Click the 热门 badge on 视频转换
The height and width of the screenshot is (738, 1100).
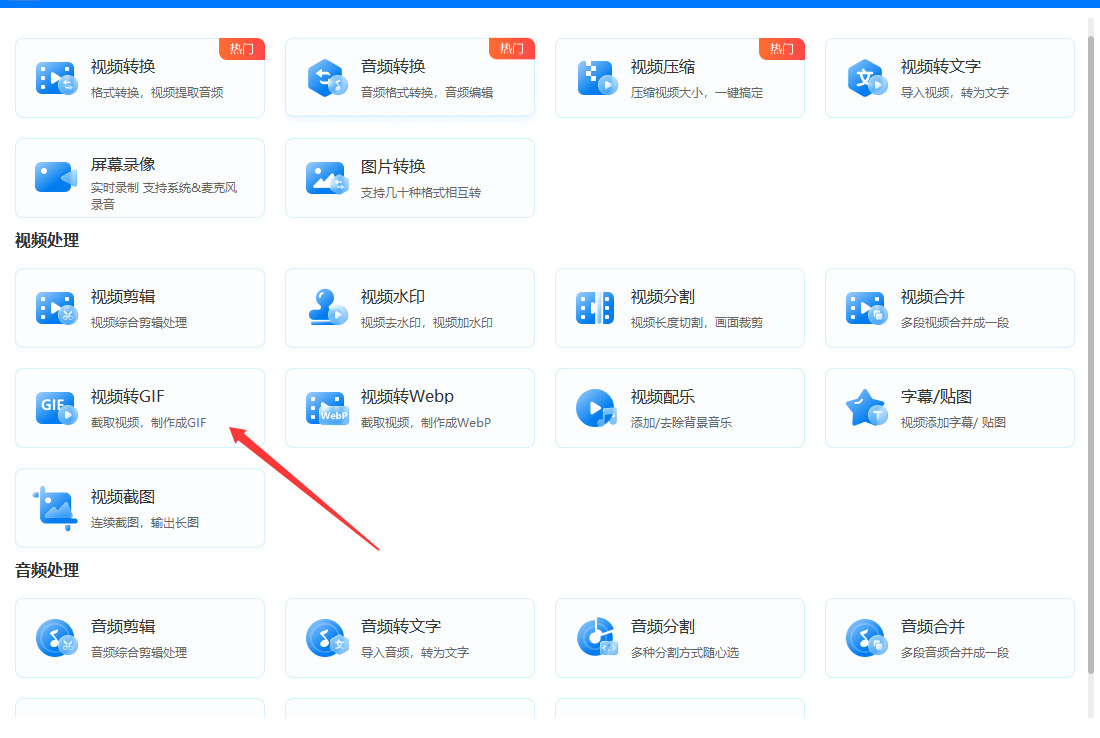[x=242, y=49]
